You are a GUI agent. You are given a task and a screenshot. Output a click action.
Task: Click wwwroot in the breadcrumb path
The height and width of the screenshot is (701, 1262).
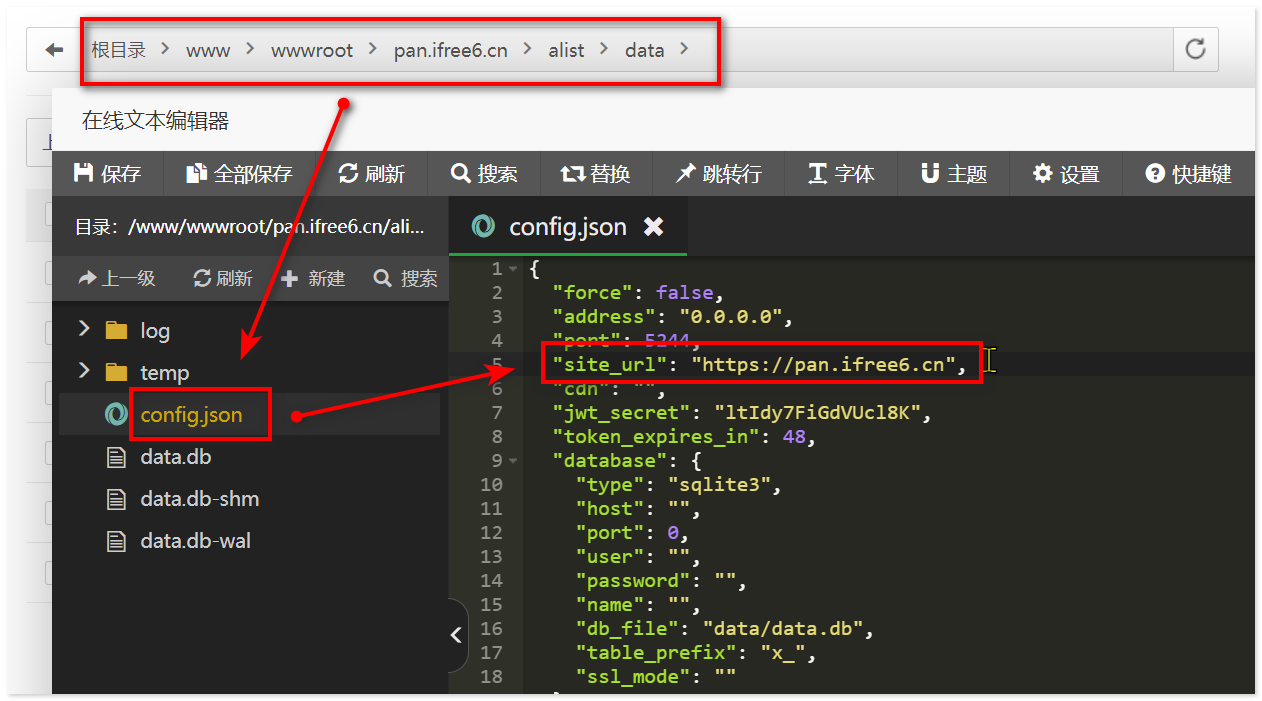click(311, 50)
